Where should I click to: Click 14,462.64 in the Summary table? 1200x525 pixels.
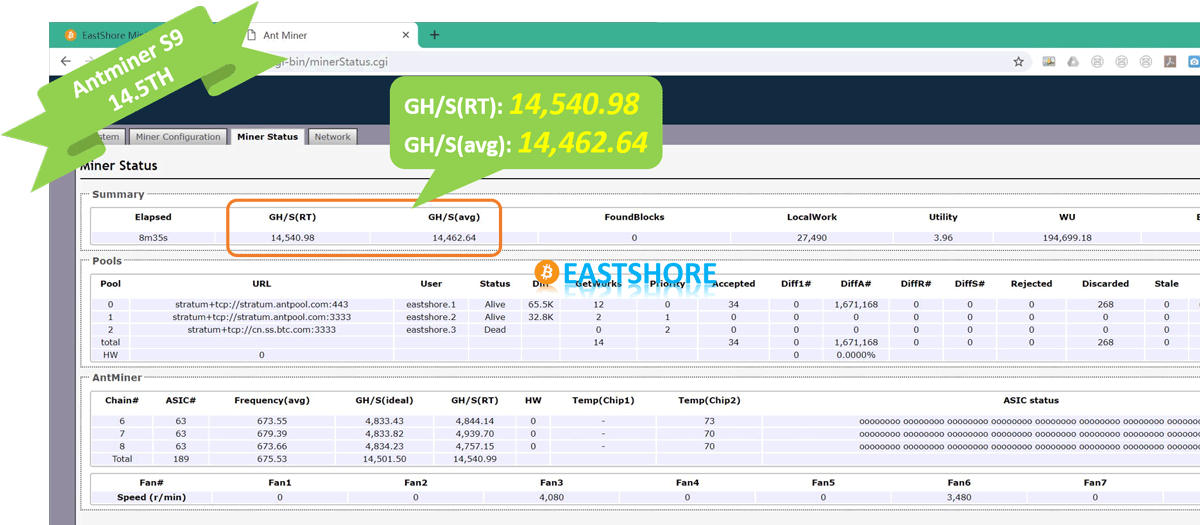[453, 238]
